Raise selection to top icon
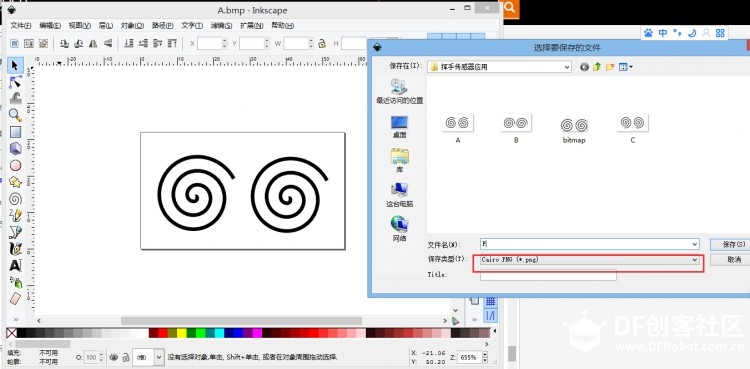 pos(172,44)
